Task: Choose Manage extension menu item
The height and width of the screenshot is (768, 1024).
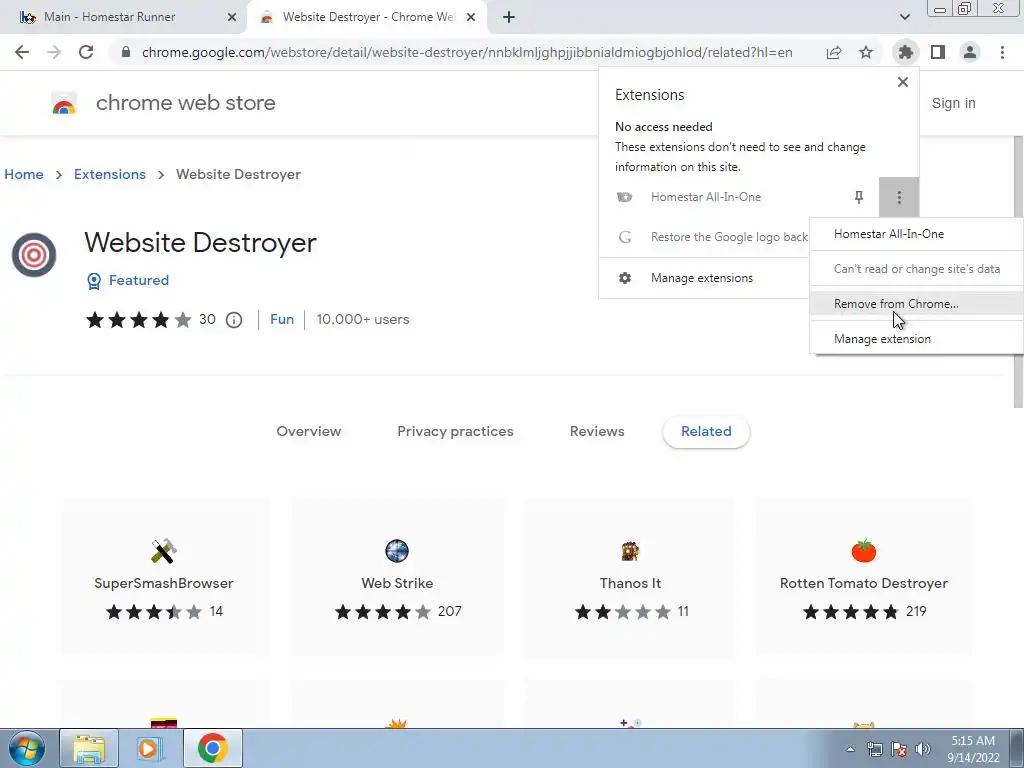Action: (x=917, y=339)
